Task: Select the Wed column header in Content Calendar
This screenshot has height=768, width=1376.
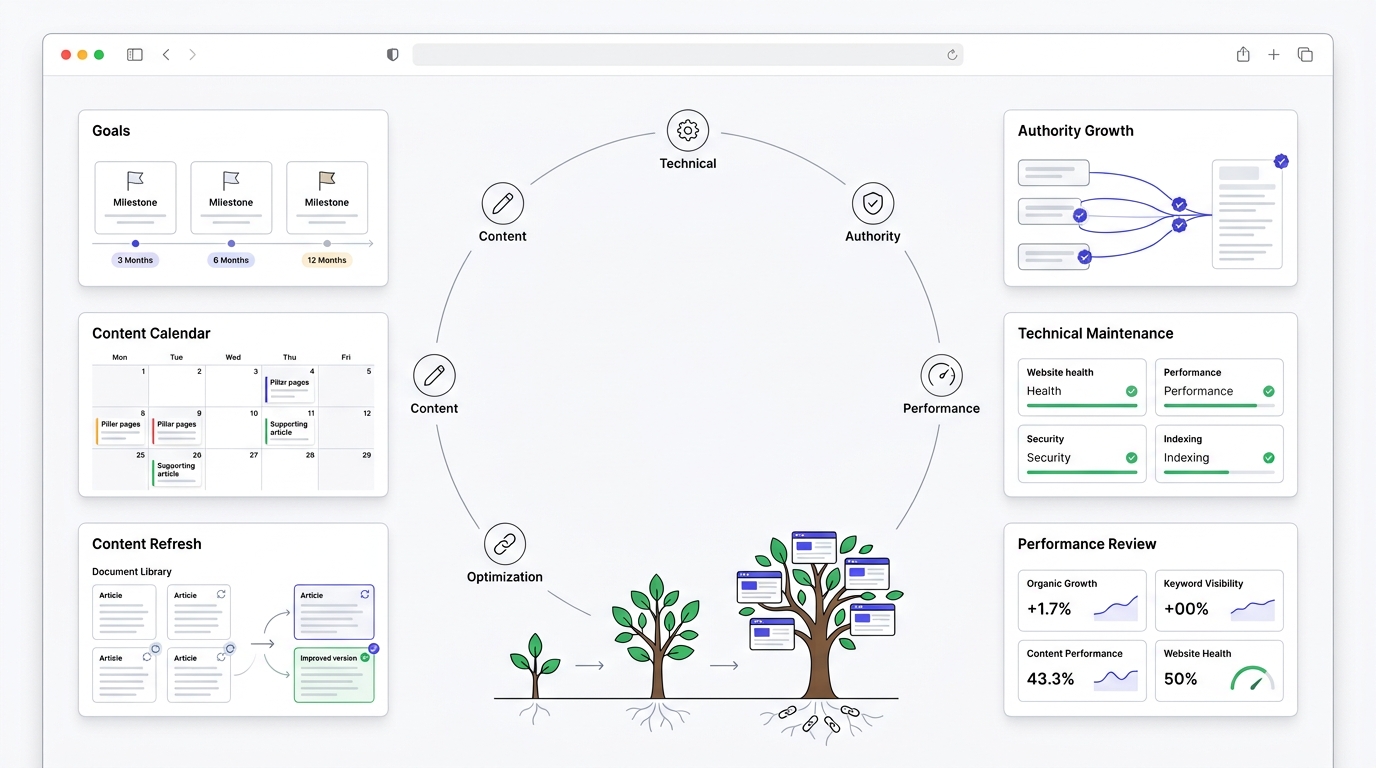Action: pos(233,357)
